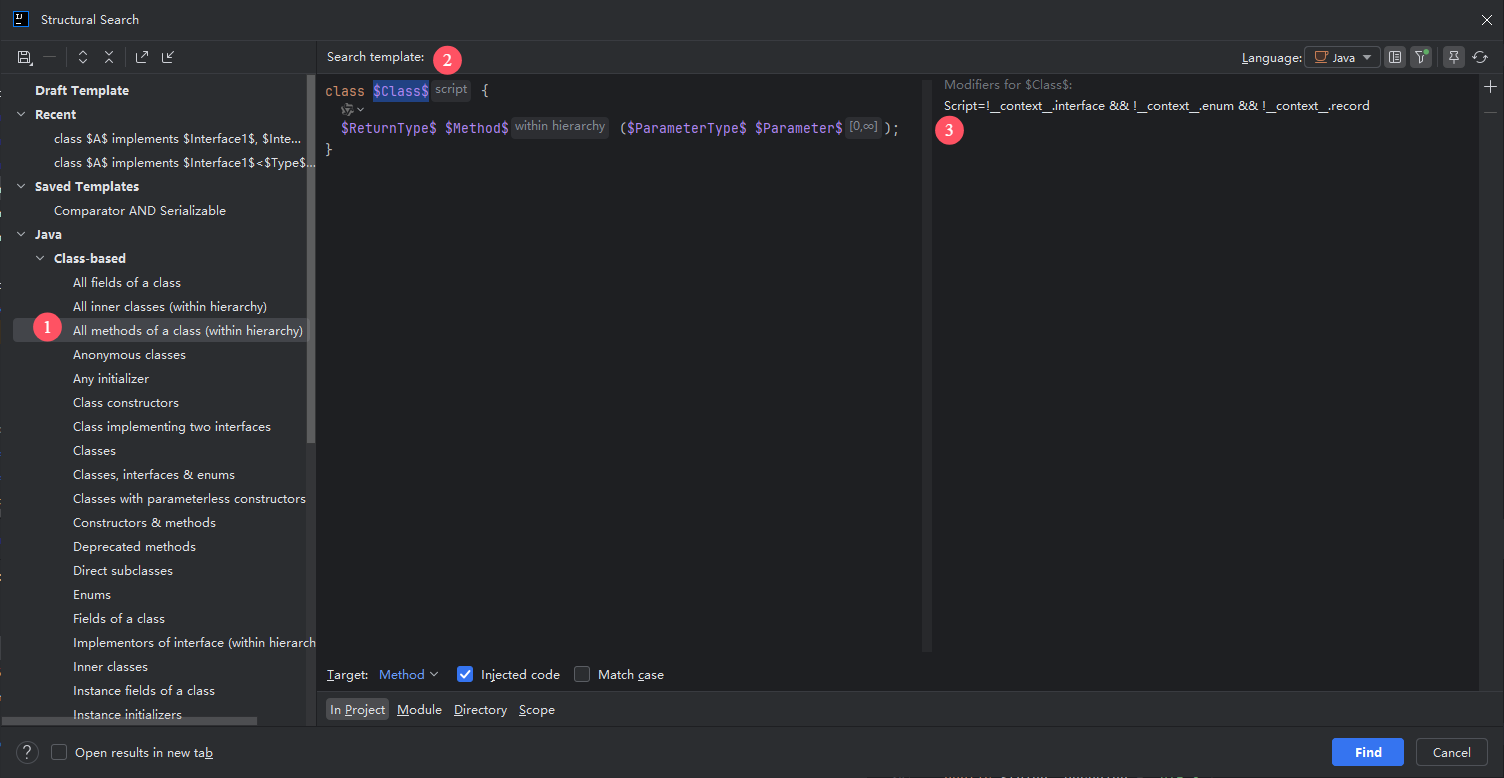Click the $ParameterType$ variable in the template

tap(686, 128)
